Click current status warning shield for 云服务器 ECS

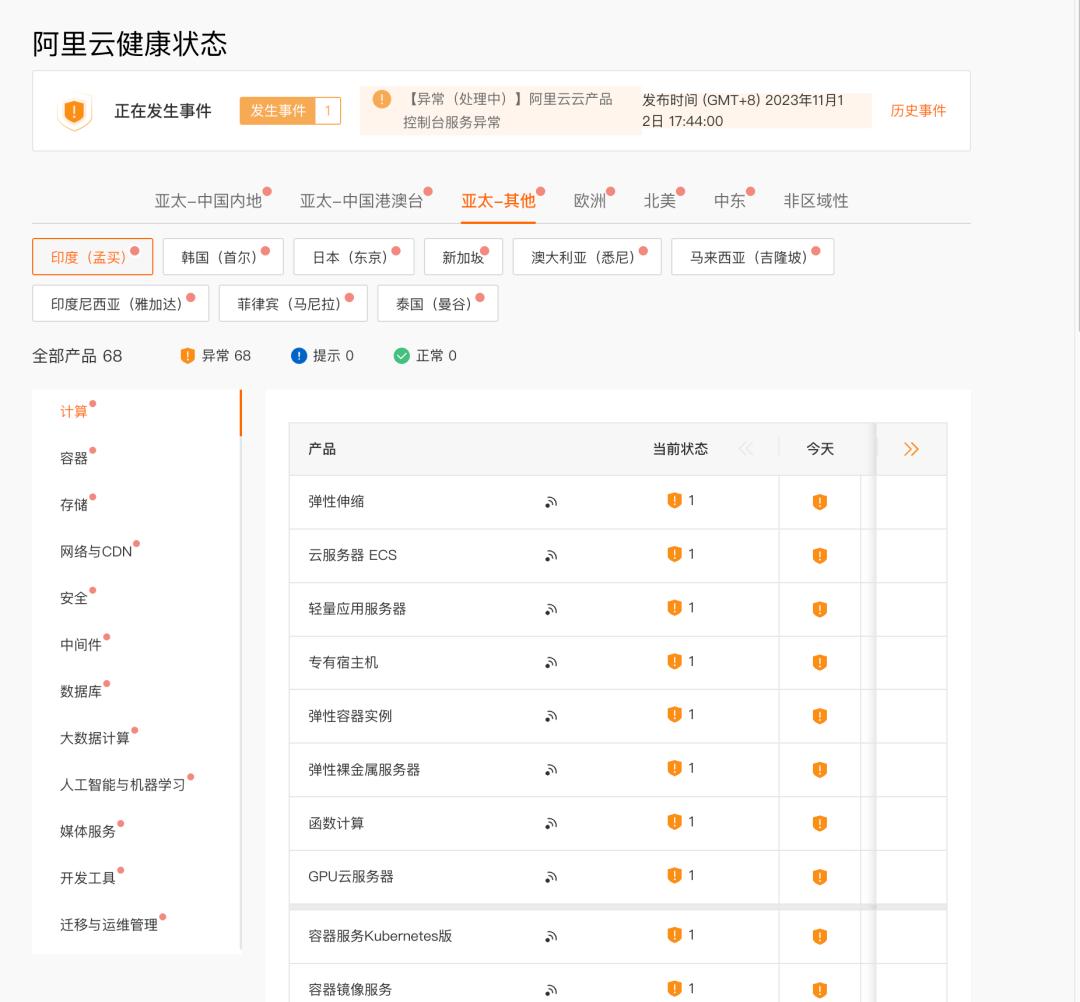(674, 554)
